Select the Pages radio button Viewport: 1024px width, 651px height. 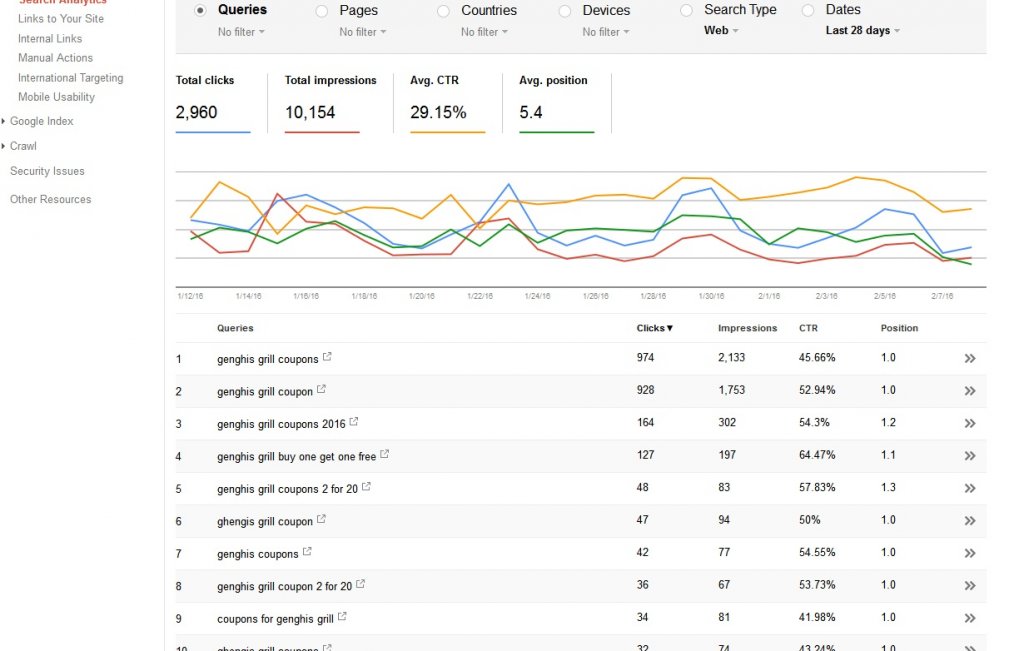click(322, 11)
